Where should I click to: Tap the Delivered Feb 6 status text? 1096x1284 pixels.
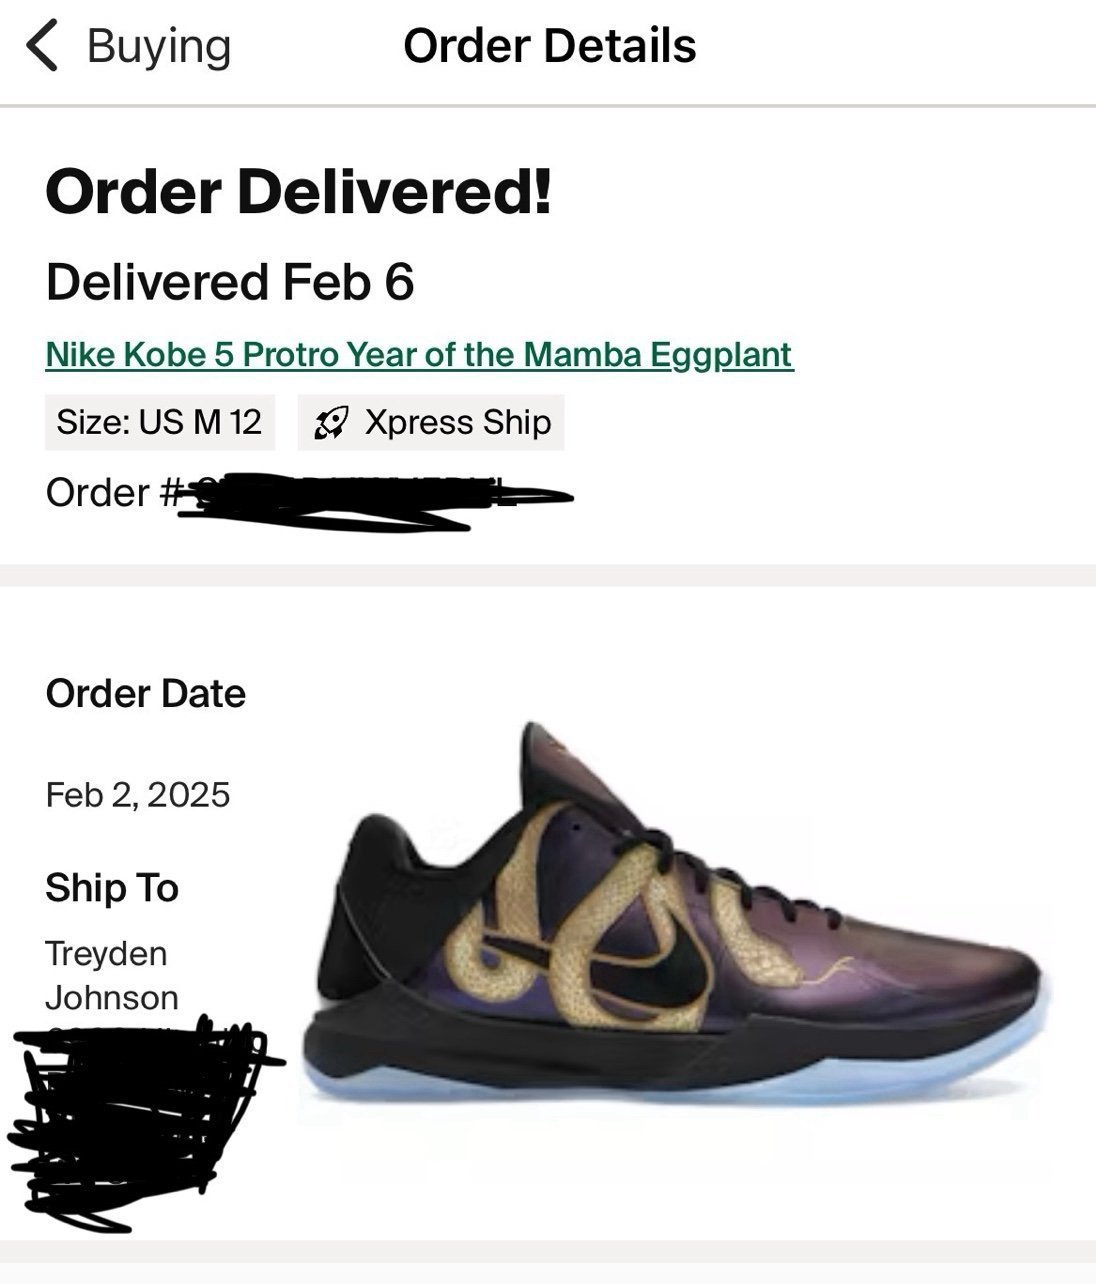click(229, 281)
